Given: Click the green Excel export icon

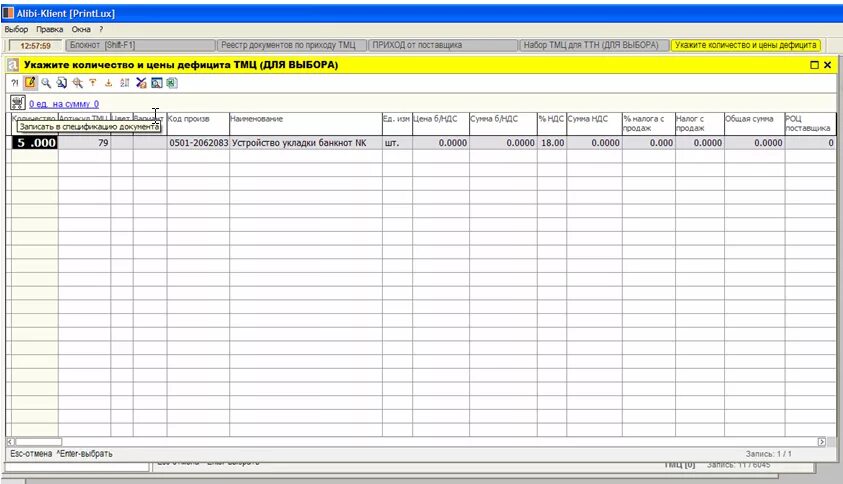Looking at the screenshot, I should [x=172, y=83].
